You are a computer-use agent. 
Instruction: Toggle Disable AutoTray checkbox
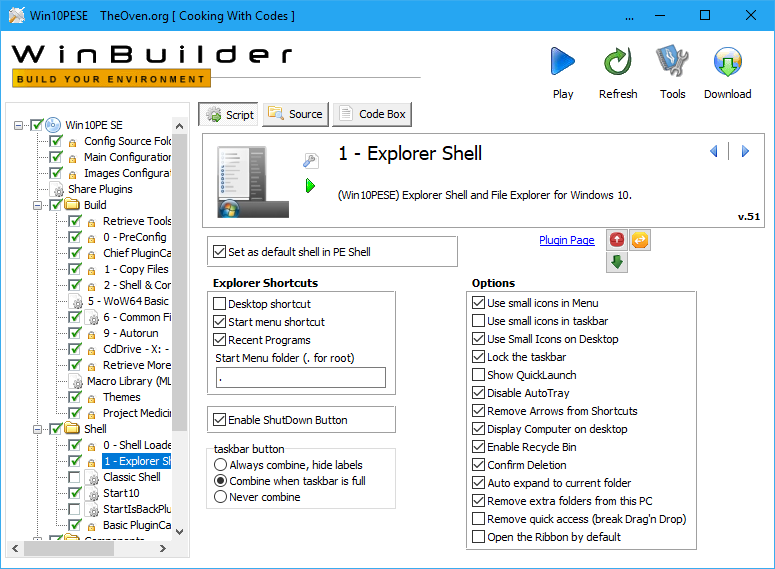(x=478, y=393)
